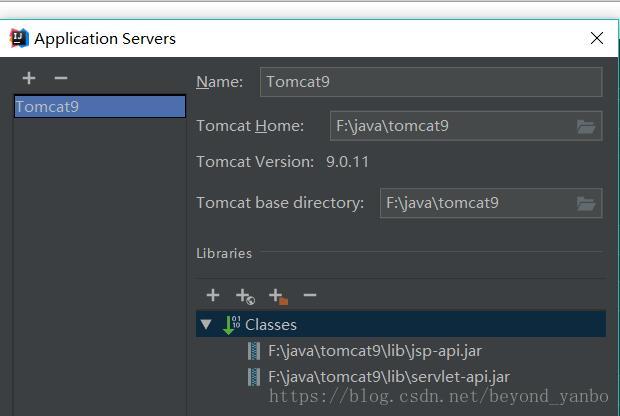Viewport: 620px width, 416px height.
Task: Add a library from URL
Action: [x=245, y=296]
